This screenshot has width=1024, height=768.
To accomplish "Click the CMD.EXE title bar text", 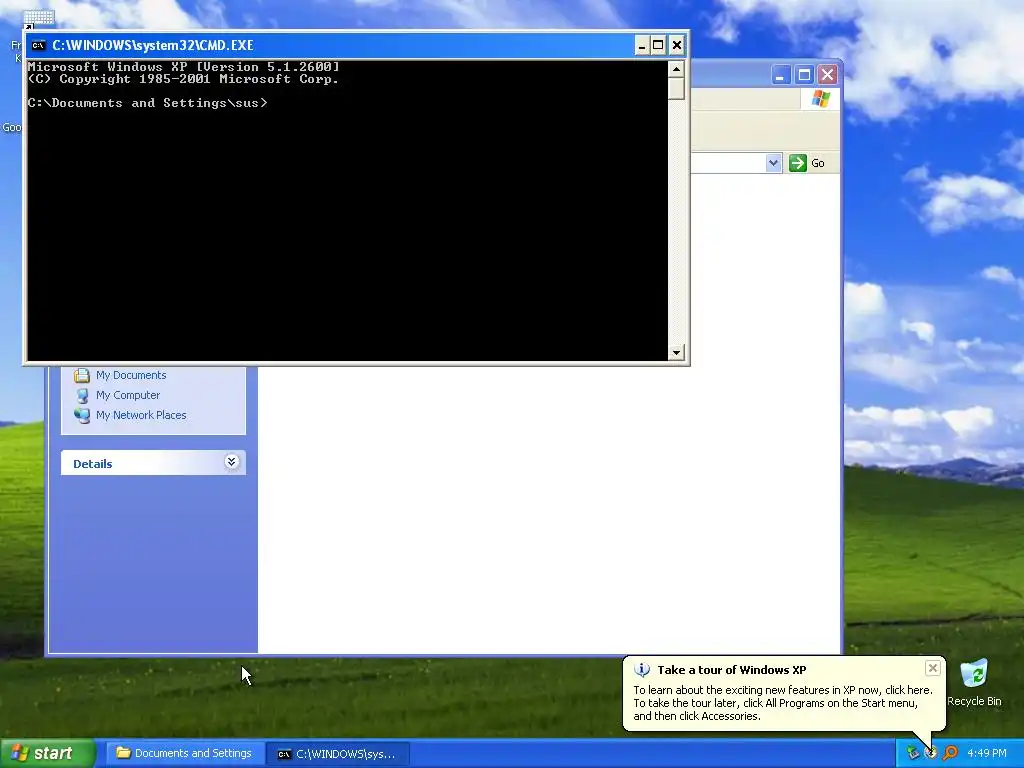I will point(153,45).
